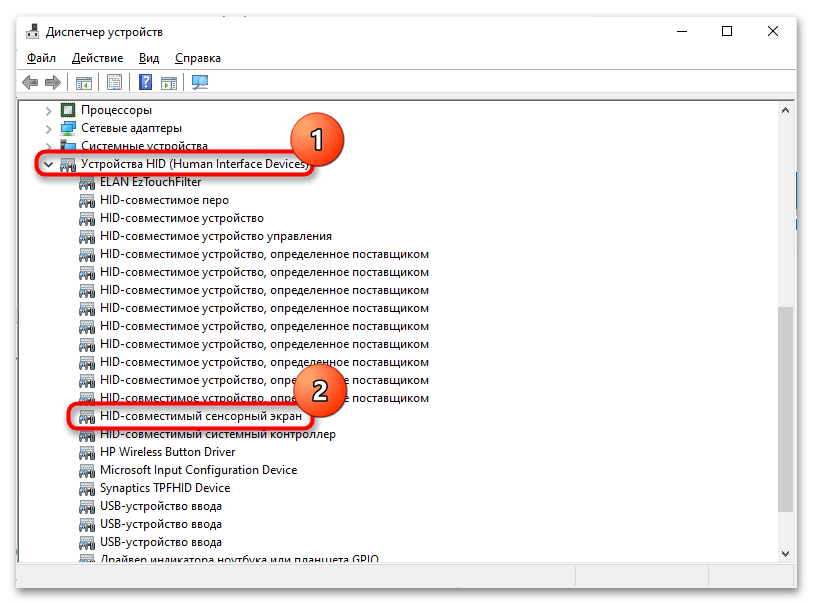The height and width of the screenshot is (604, 813).
Task: Open the Properties toolbar icon
Action: [114, 82]
